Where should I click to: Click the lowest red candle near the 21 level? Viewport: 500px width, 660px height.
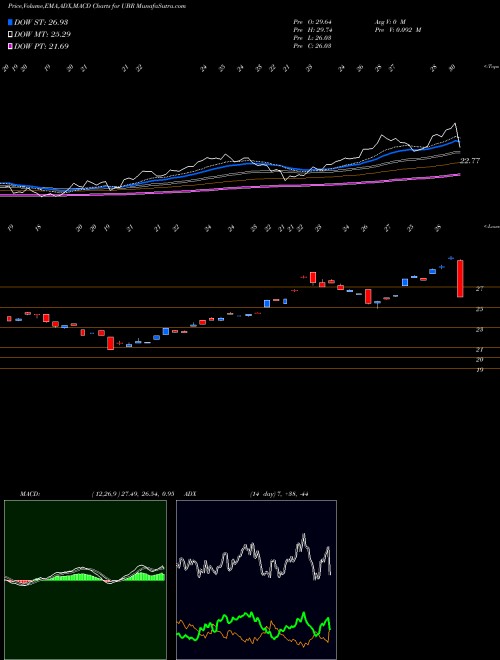(111, 343)
